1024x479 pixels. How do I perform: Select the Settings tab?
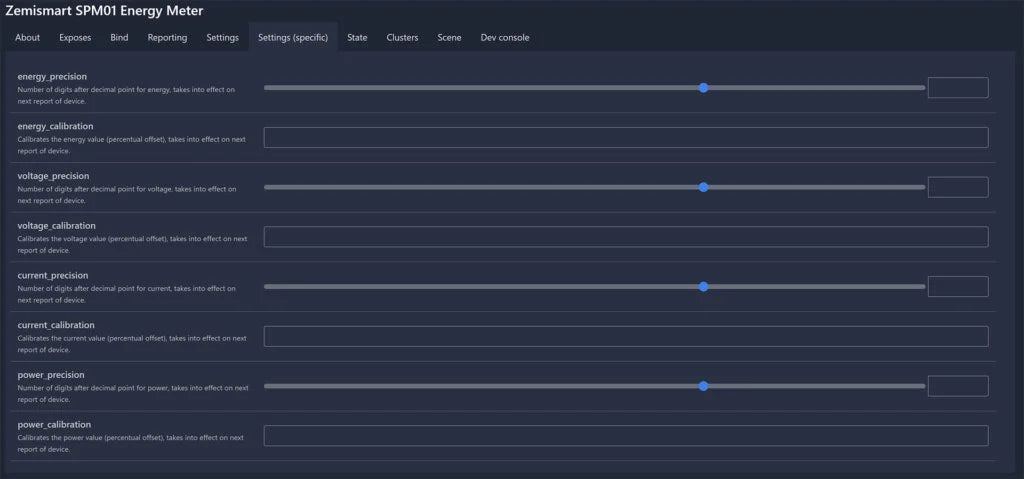click(x=222, y=38)
